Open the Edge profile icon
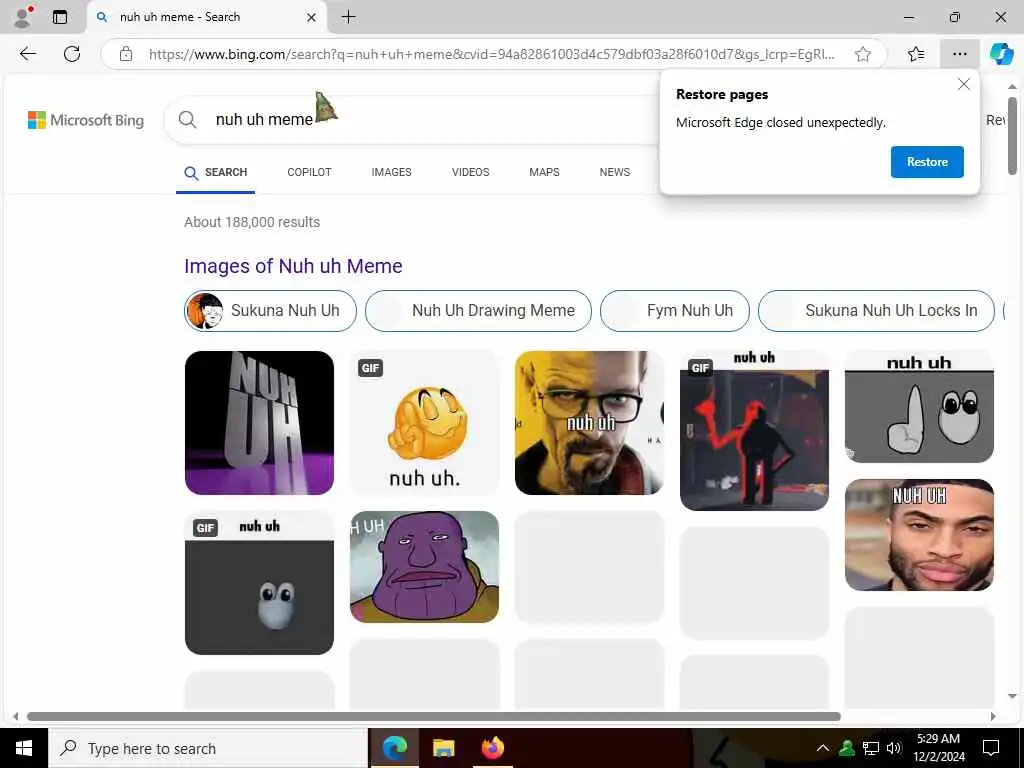 [24, 17]
